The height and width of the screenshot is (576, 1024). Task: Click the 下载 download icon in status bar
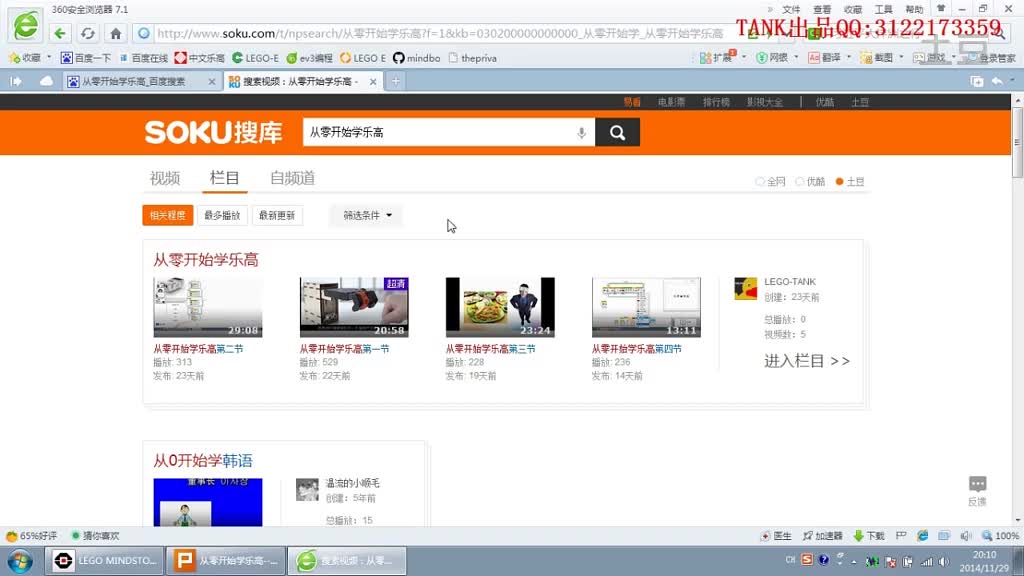pos(869,536)
